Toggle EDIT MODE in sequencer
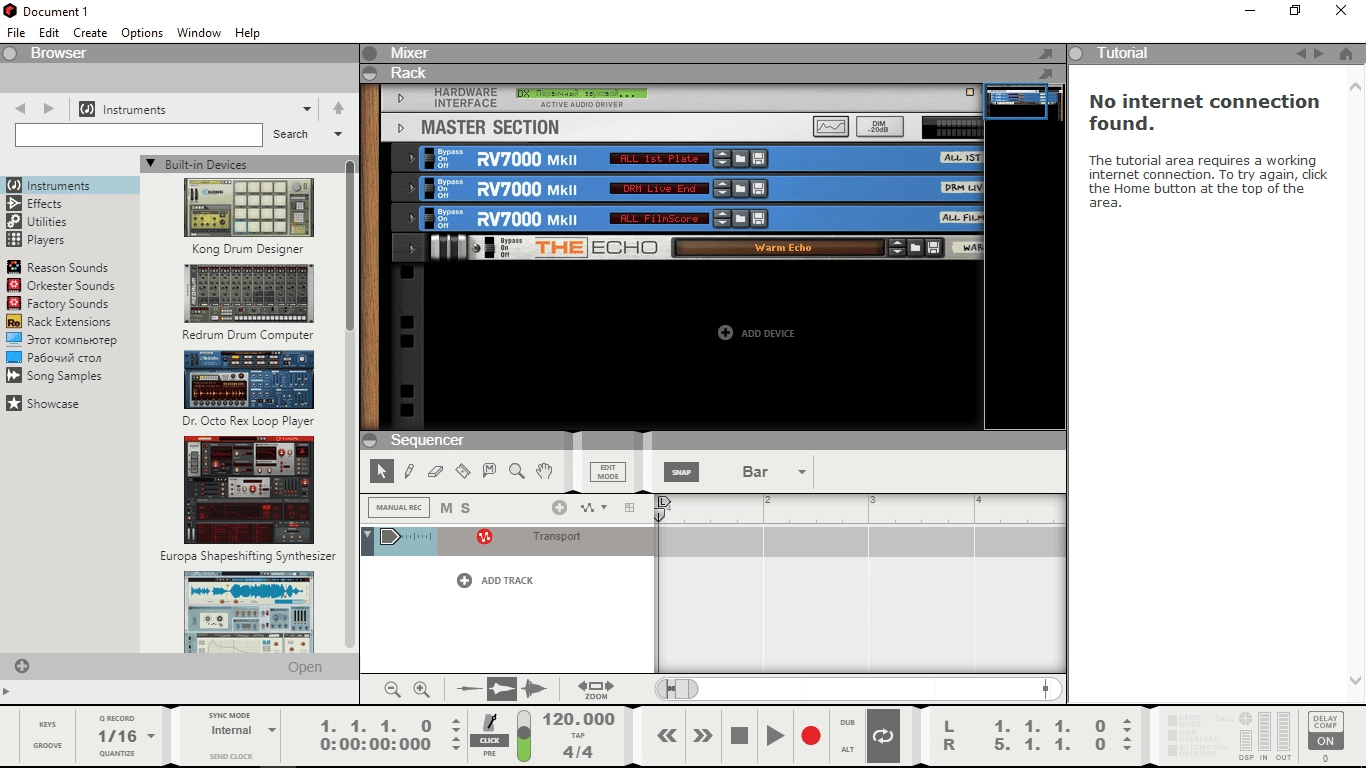Screen dimensions: 1366x768 tap(608, 472)
